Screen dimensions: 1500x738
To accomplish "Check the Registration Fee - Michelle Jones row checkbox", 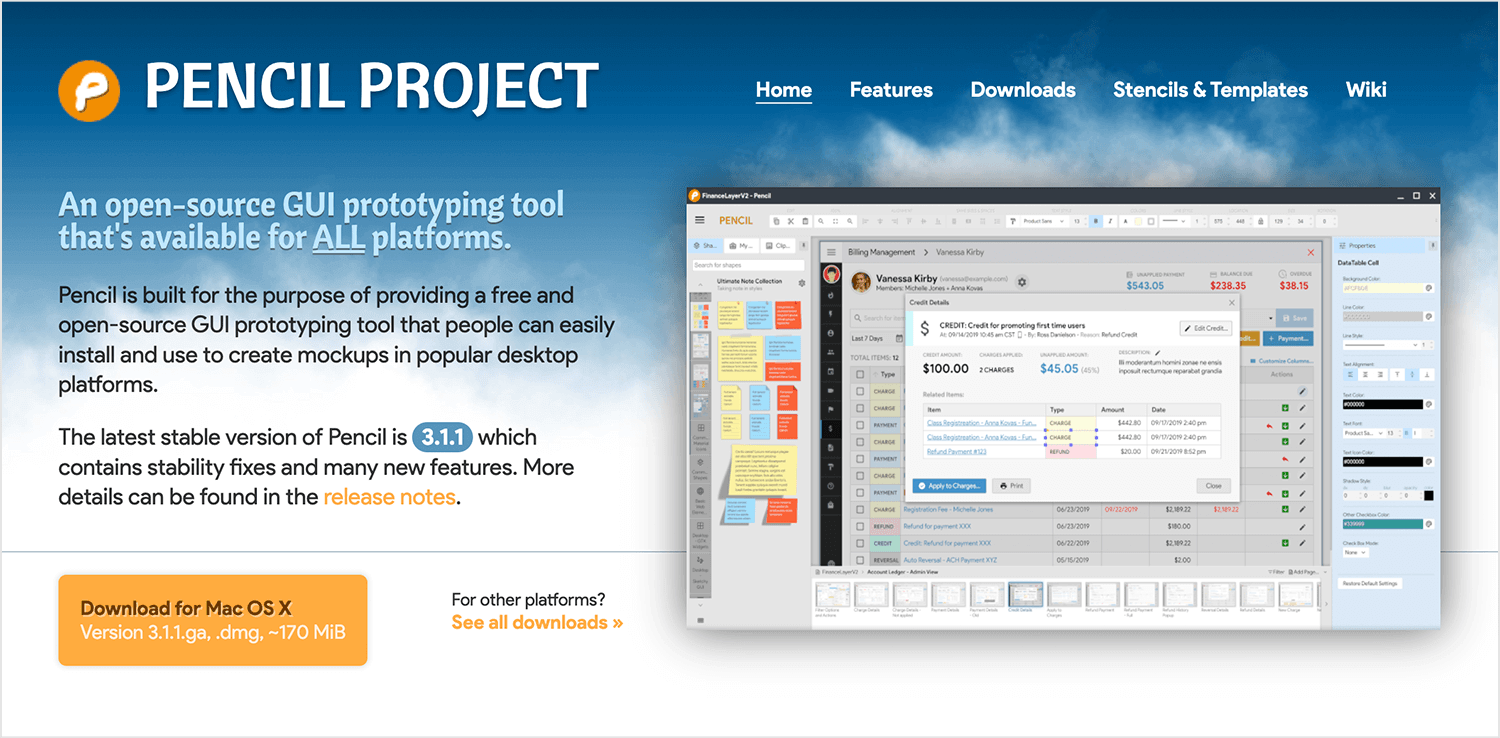I will (x=860, y=509).
